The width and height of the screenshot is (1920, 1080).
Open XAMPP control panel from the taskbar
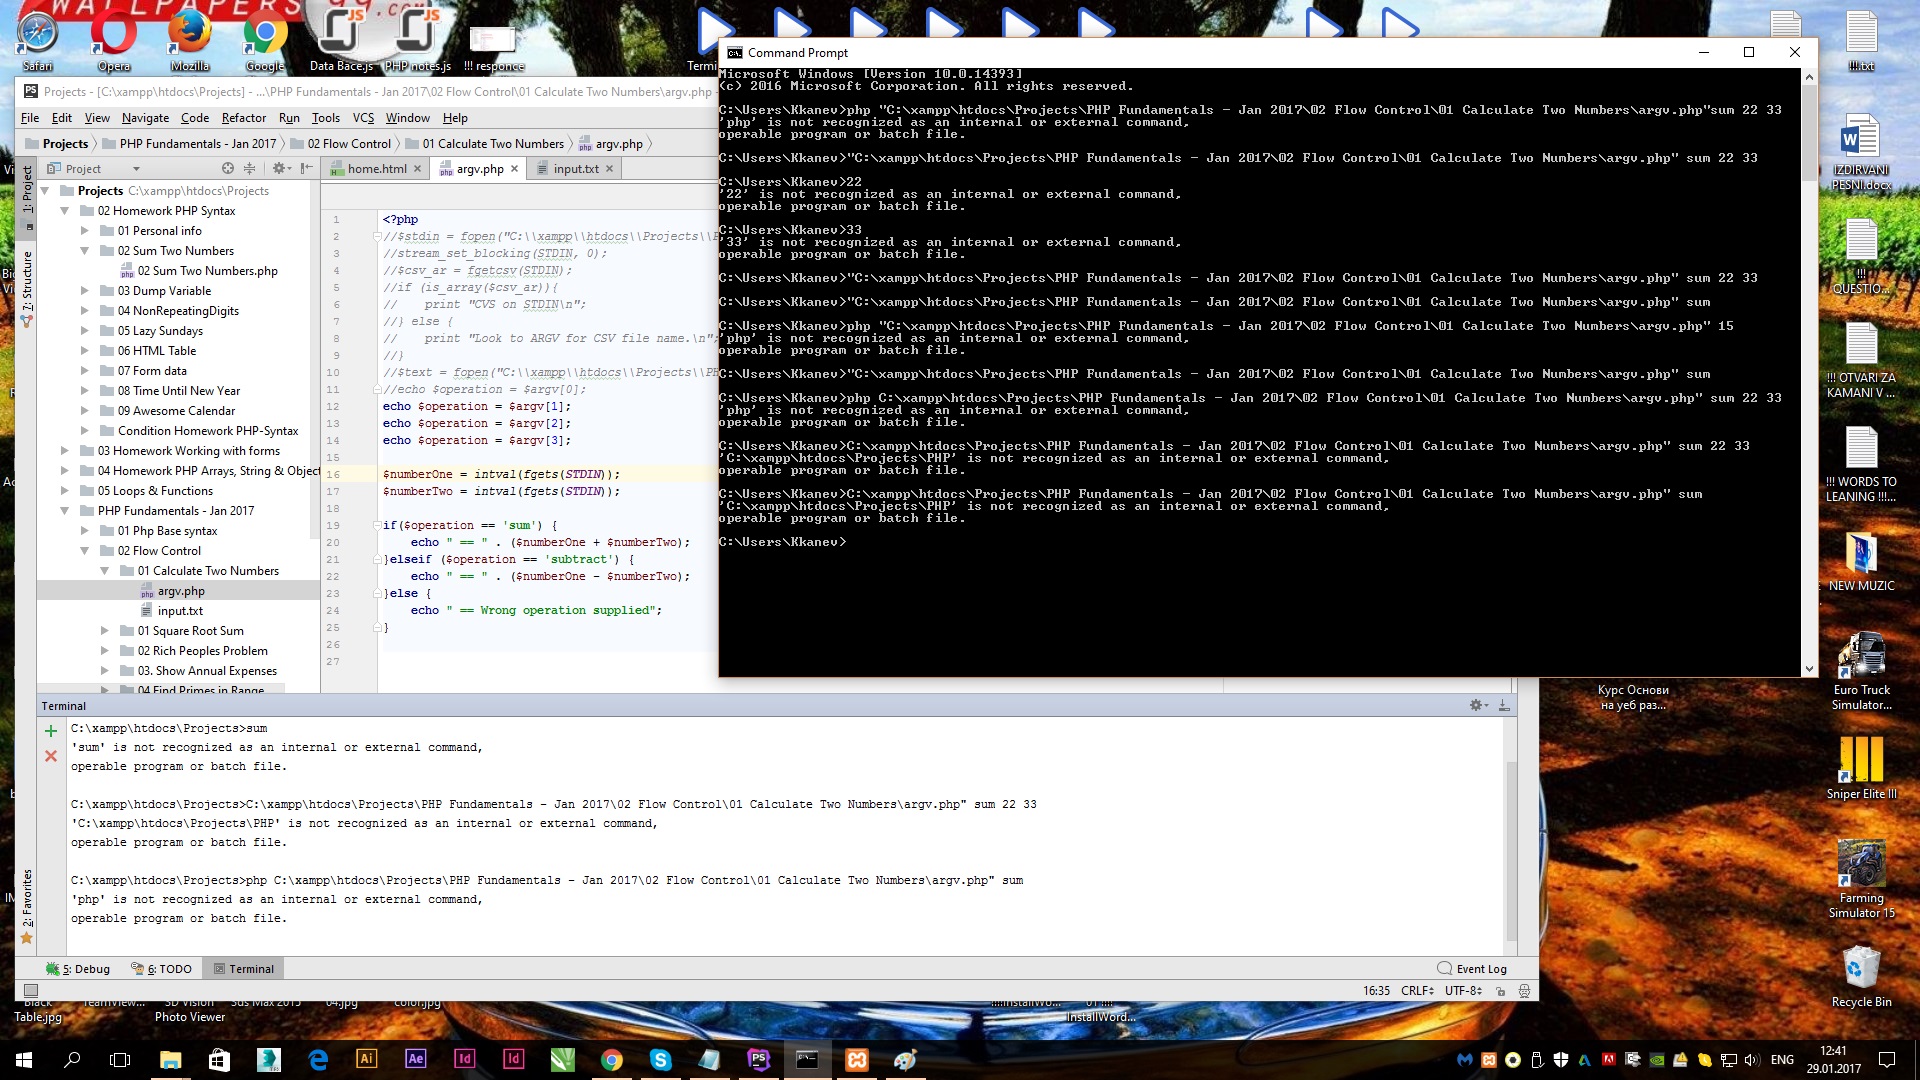point(857,1060)
